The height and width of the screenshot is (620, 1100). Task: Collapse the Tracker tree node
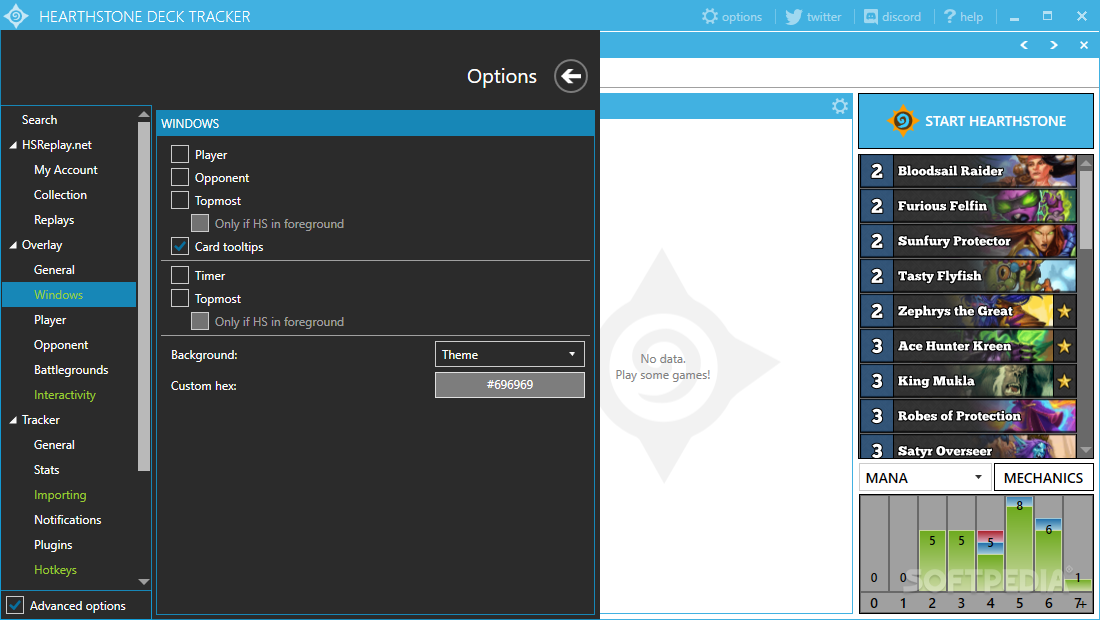(13, 420)
